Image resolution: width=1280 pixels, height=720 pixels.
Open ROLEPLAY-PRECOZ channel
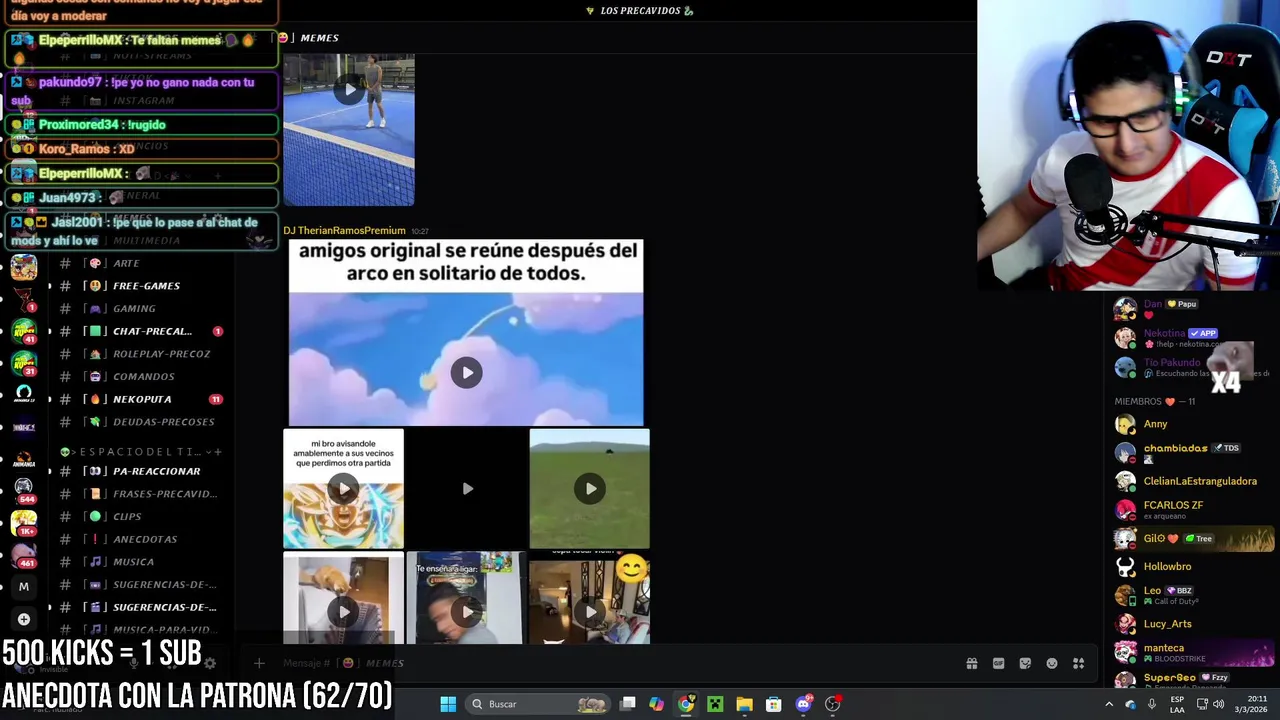140,354
